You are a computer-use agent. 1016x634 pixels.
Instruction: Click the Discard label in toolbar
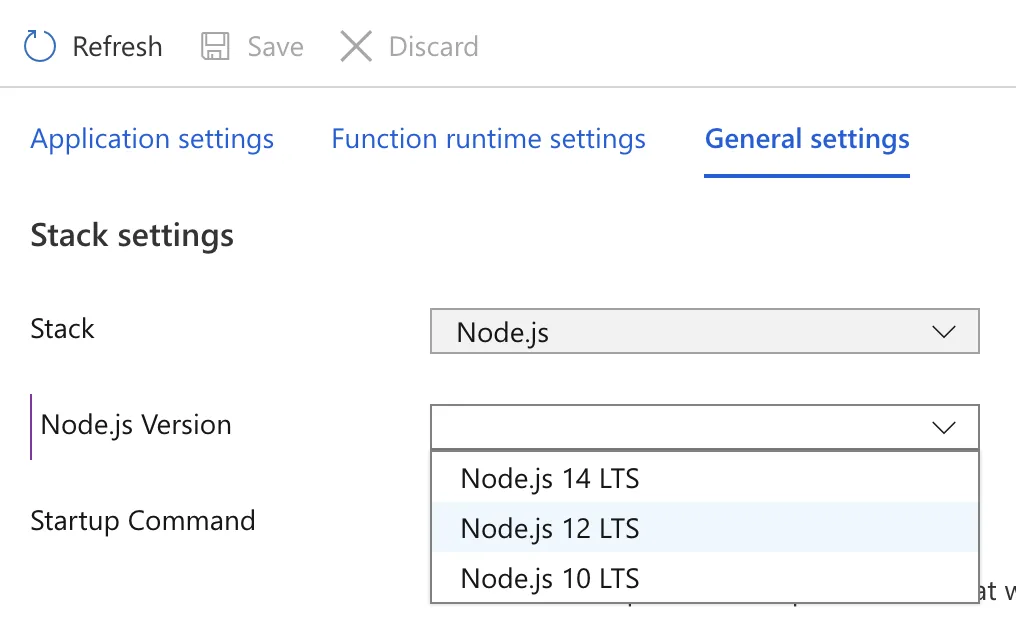(x=433, y=47)
